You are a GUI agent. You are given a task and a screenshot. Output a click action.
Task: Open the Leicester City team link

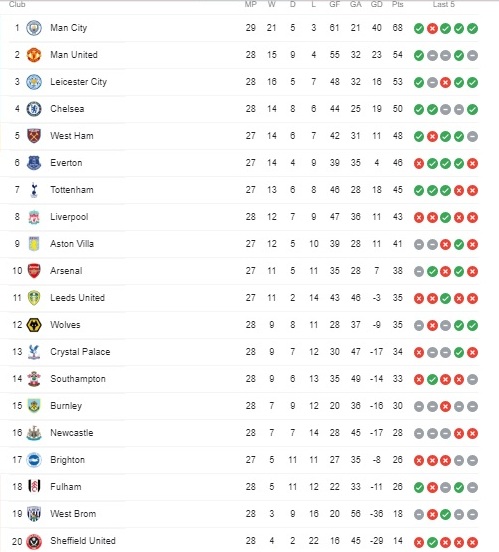click(79, 82)
